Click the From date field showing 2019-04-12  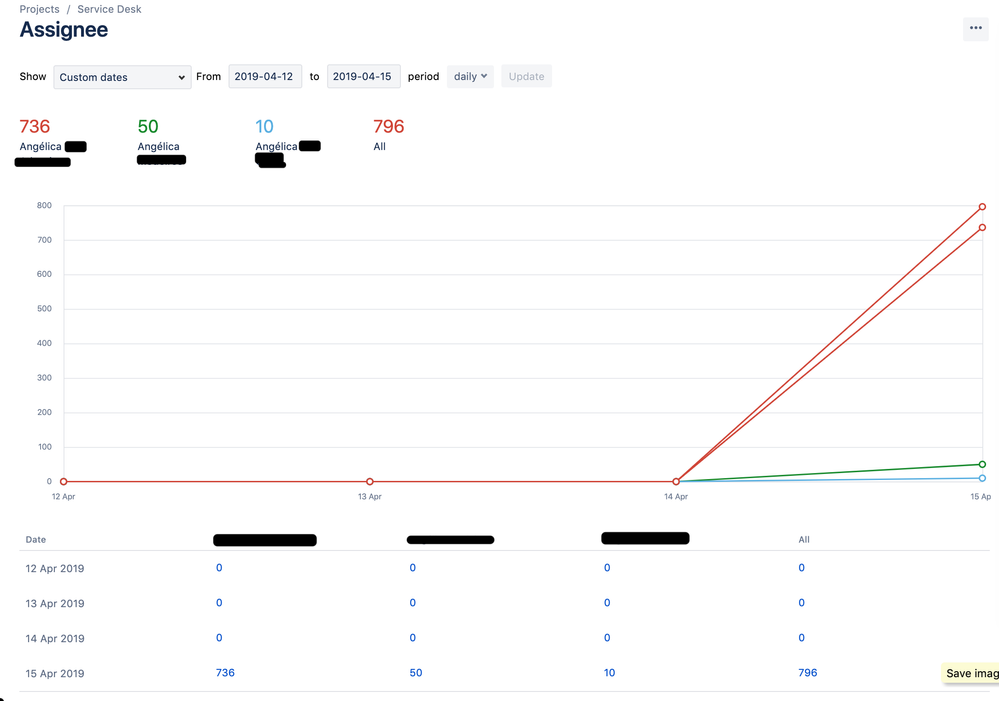(x=264, y=76)
